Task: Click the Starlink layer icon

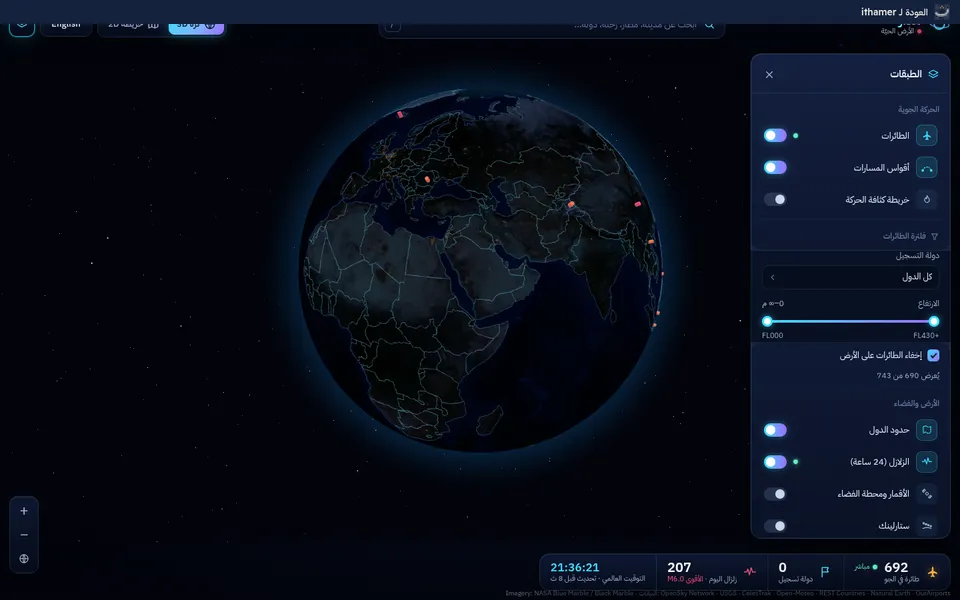Action: (926, 525)
